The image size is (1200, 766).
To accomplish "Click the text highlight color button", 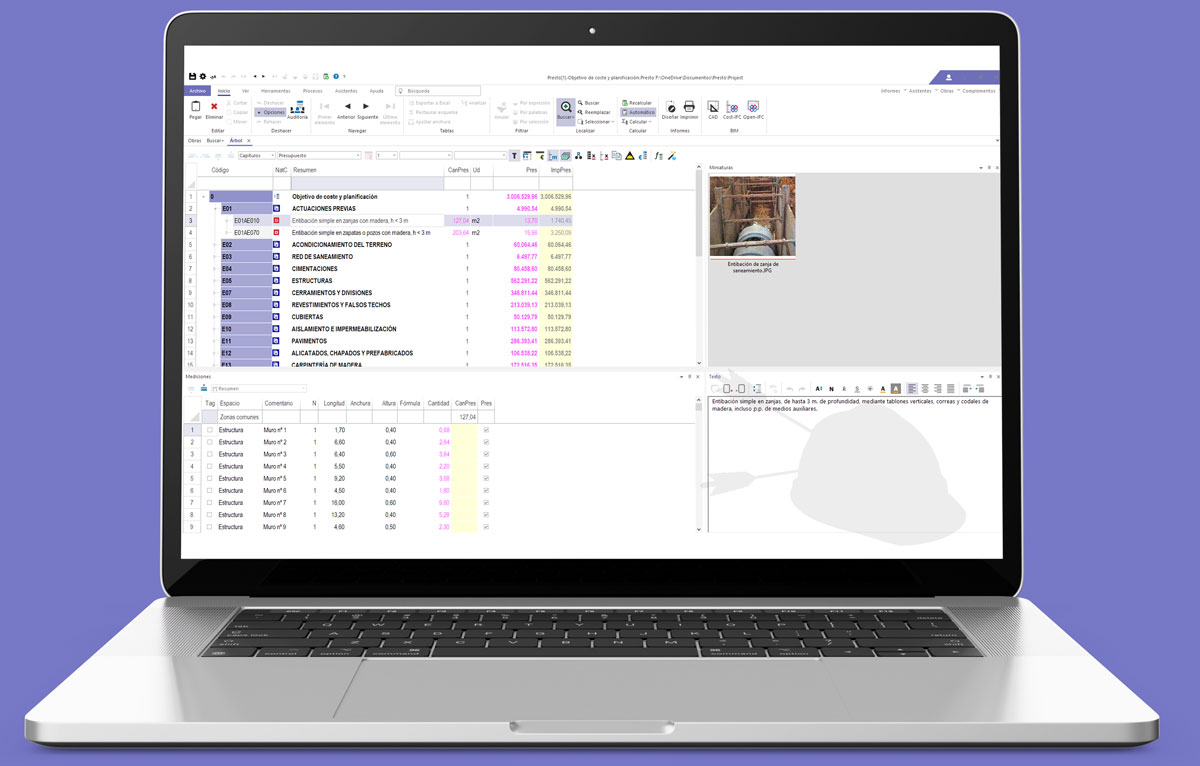I will point(896,388).
